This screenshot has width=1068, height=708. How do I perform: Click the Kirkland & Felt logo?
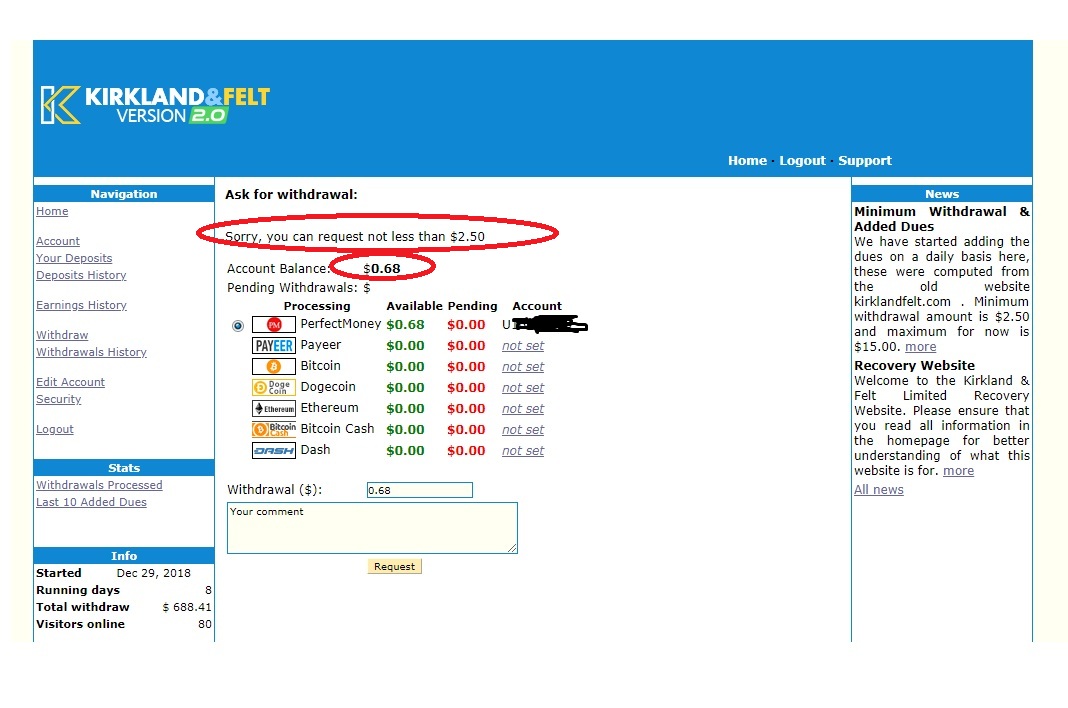[x=155, y=105]
